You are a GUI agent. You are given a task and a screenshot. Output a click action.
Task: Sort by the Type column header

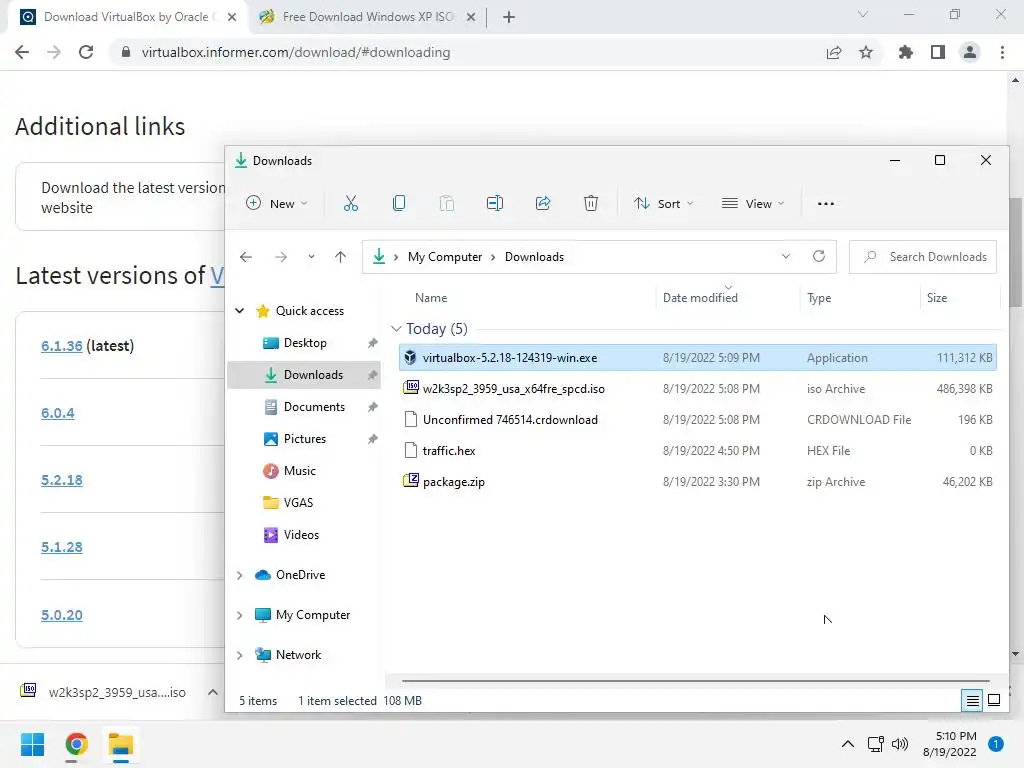(819, 298)
